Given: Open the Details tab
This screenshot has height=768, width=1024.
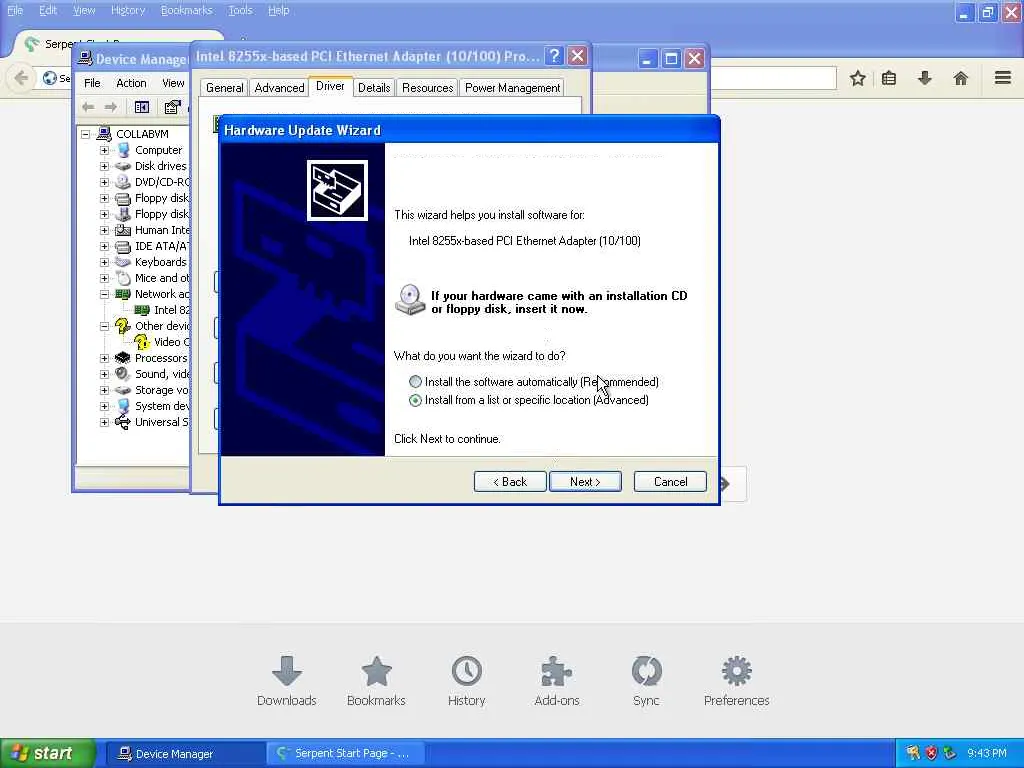Looking at the screenshot, I should [374, 88].
